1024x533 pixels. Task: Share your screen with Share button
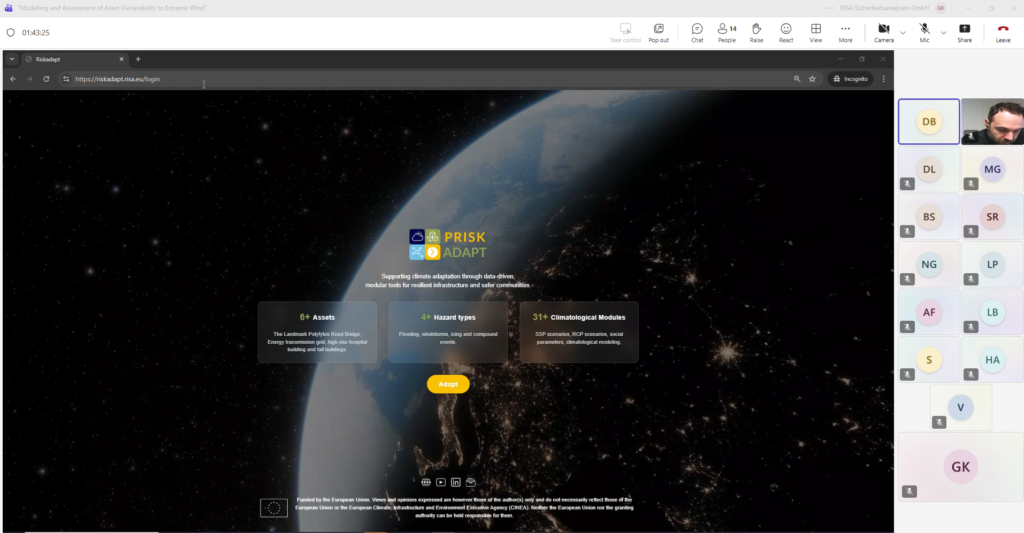(x=964, y=32)
